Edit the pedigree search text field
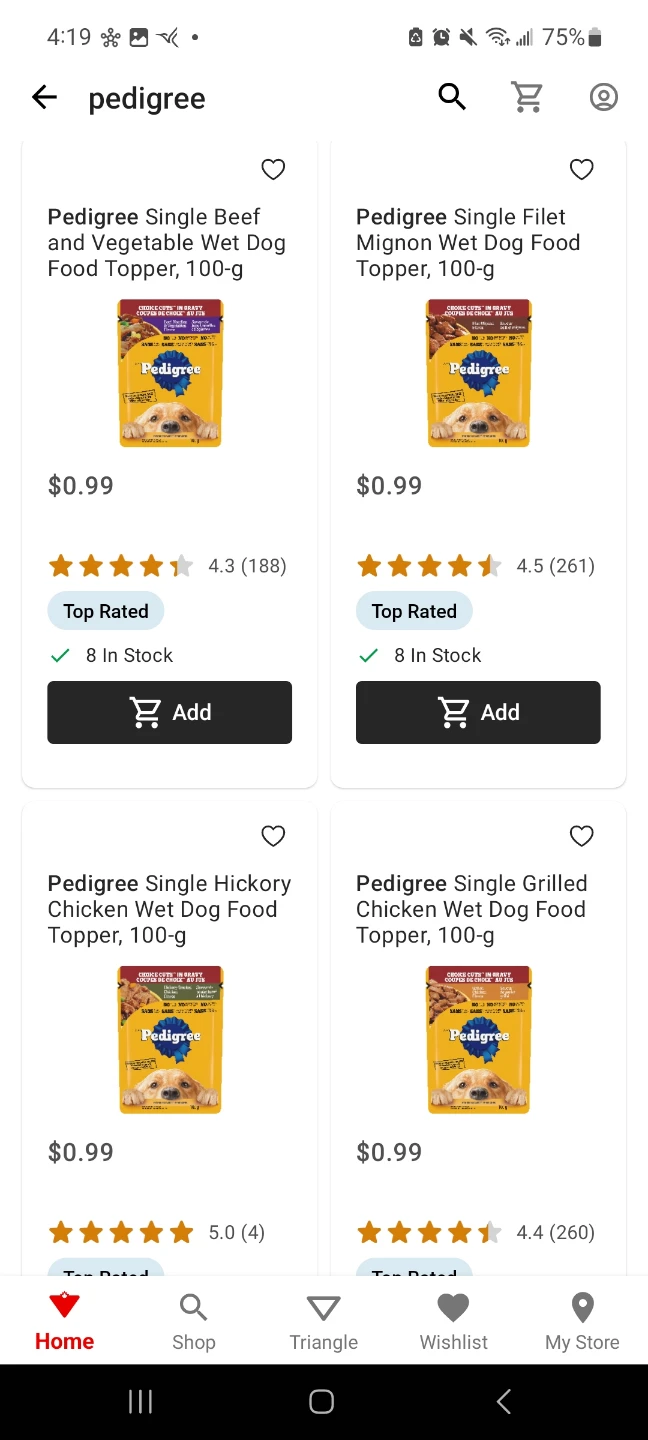This screenshot has width=648, height=1440. pos(147,97)
